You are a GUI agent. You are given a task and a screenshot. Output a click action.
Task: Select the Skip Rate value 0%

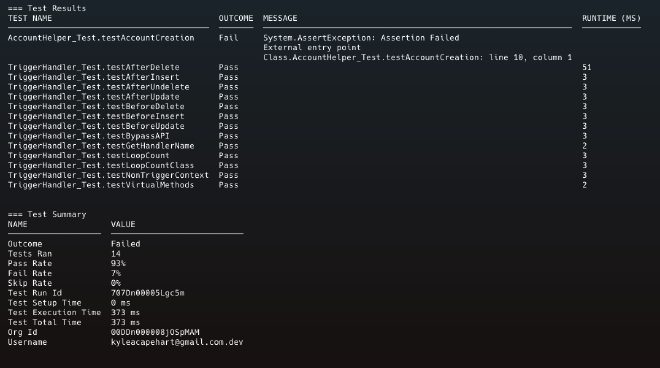tap(116, 283)
